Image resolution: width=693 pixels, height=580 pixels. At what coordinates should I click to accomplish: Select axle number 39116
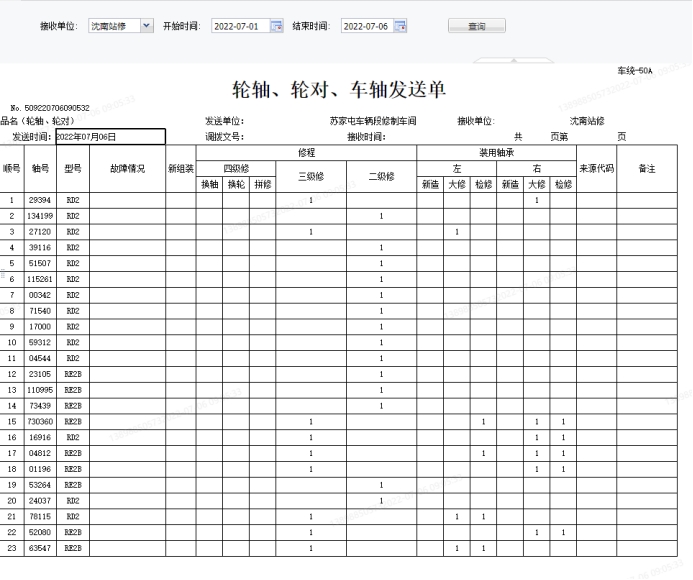[x=40, y=248]
